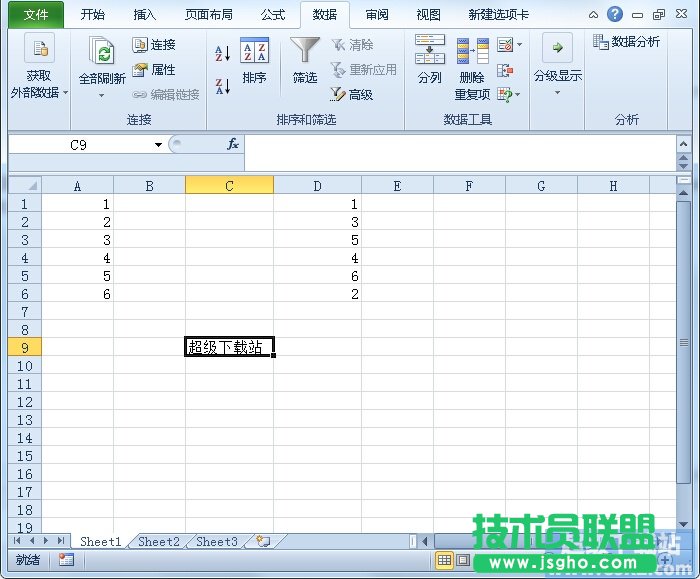Switch to Page Layout view in status bar

(x=463, y=560)
